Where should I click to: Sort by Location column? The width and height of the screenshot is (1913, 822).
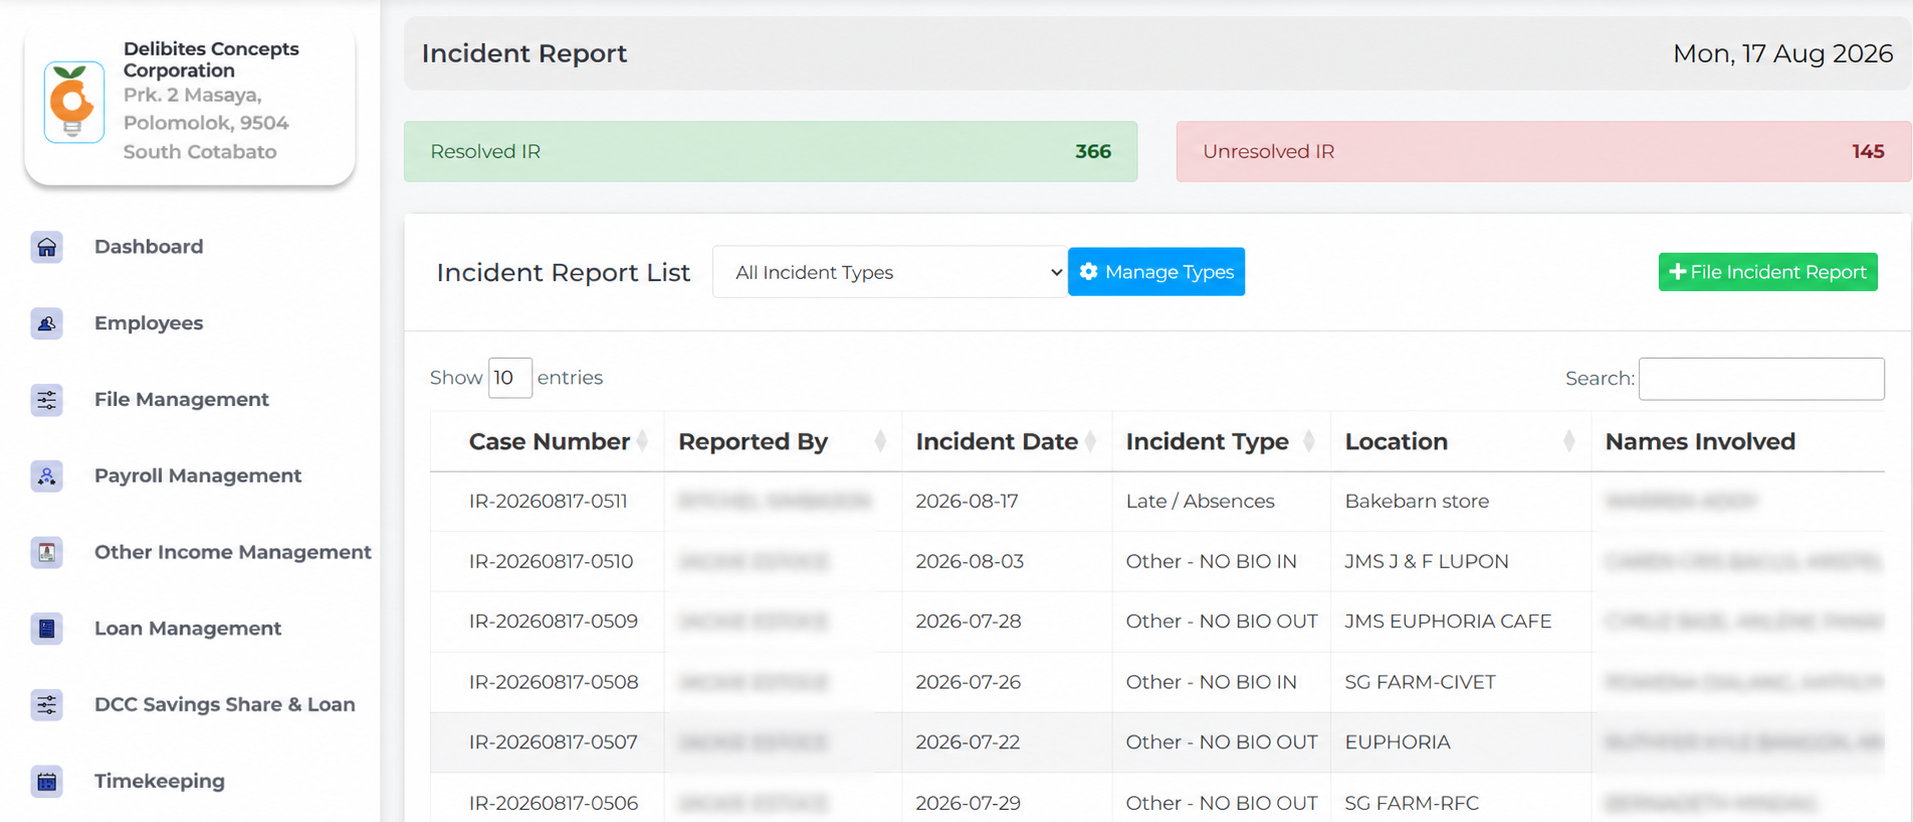(1461, 442)
